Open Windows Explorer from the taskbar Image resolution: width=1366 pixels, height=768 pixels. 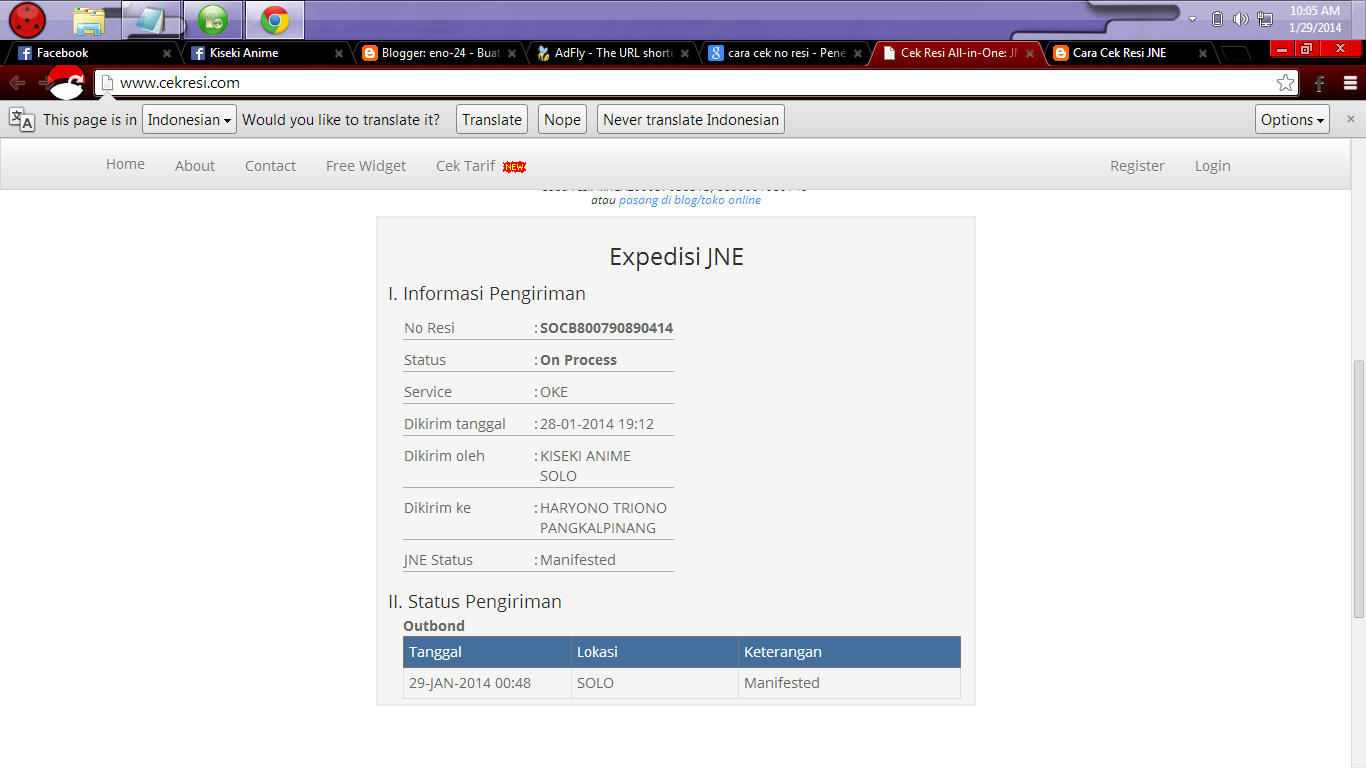(89, 20)
